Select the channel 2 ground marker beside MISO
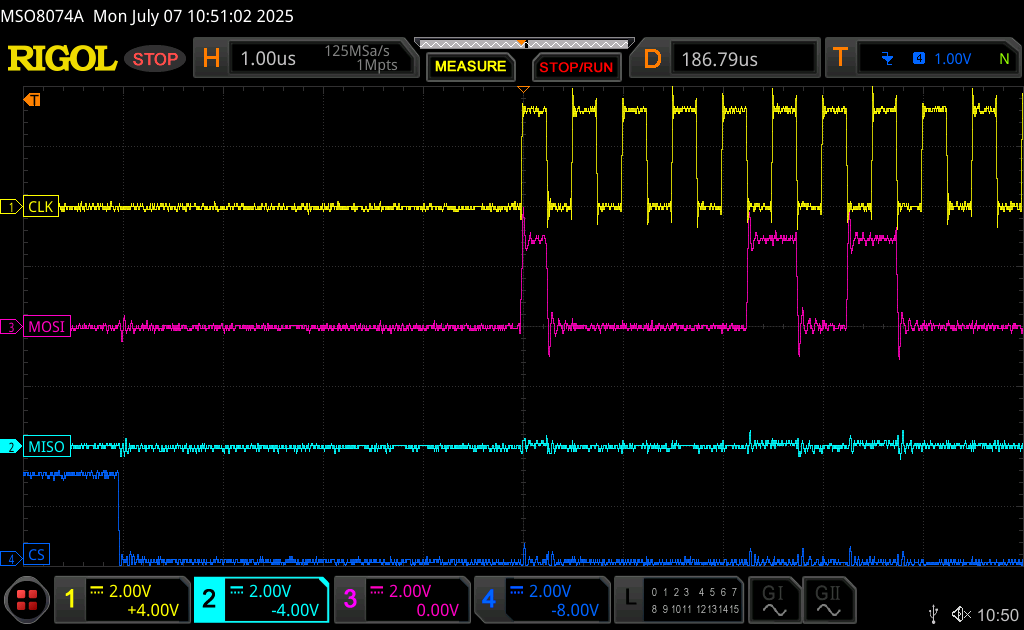Screen dimensions: 1024x630 point(11,447)
